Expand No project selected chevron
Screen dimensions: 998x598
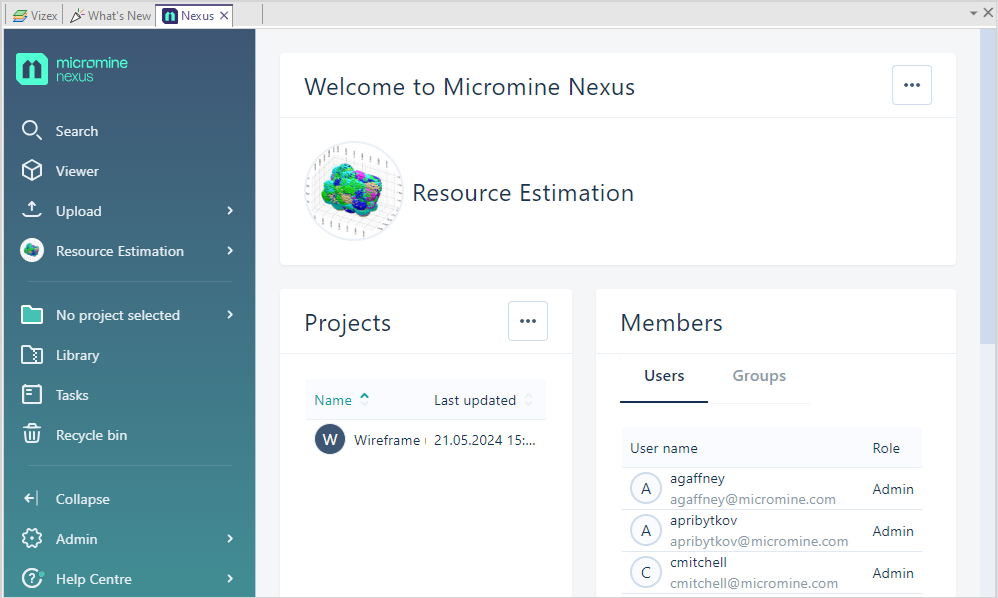click(230, 315)
